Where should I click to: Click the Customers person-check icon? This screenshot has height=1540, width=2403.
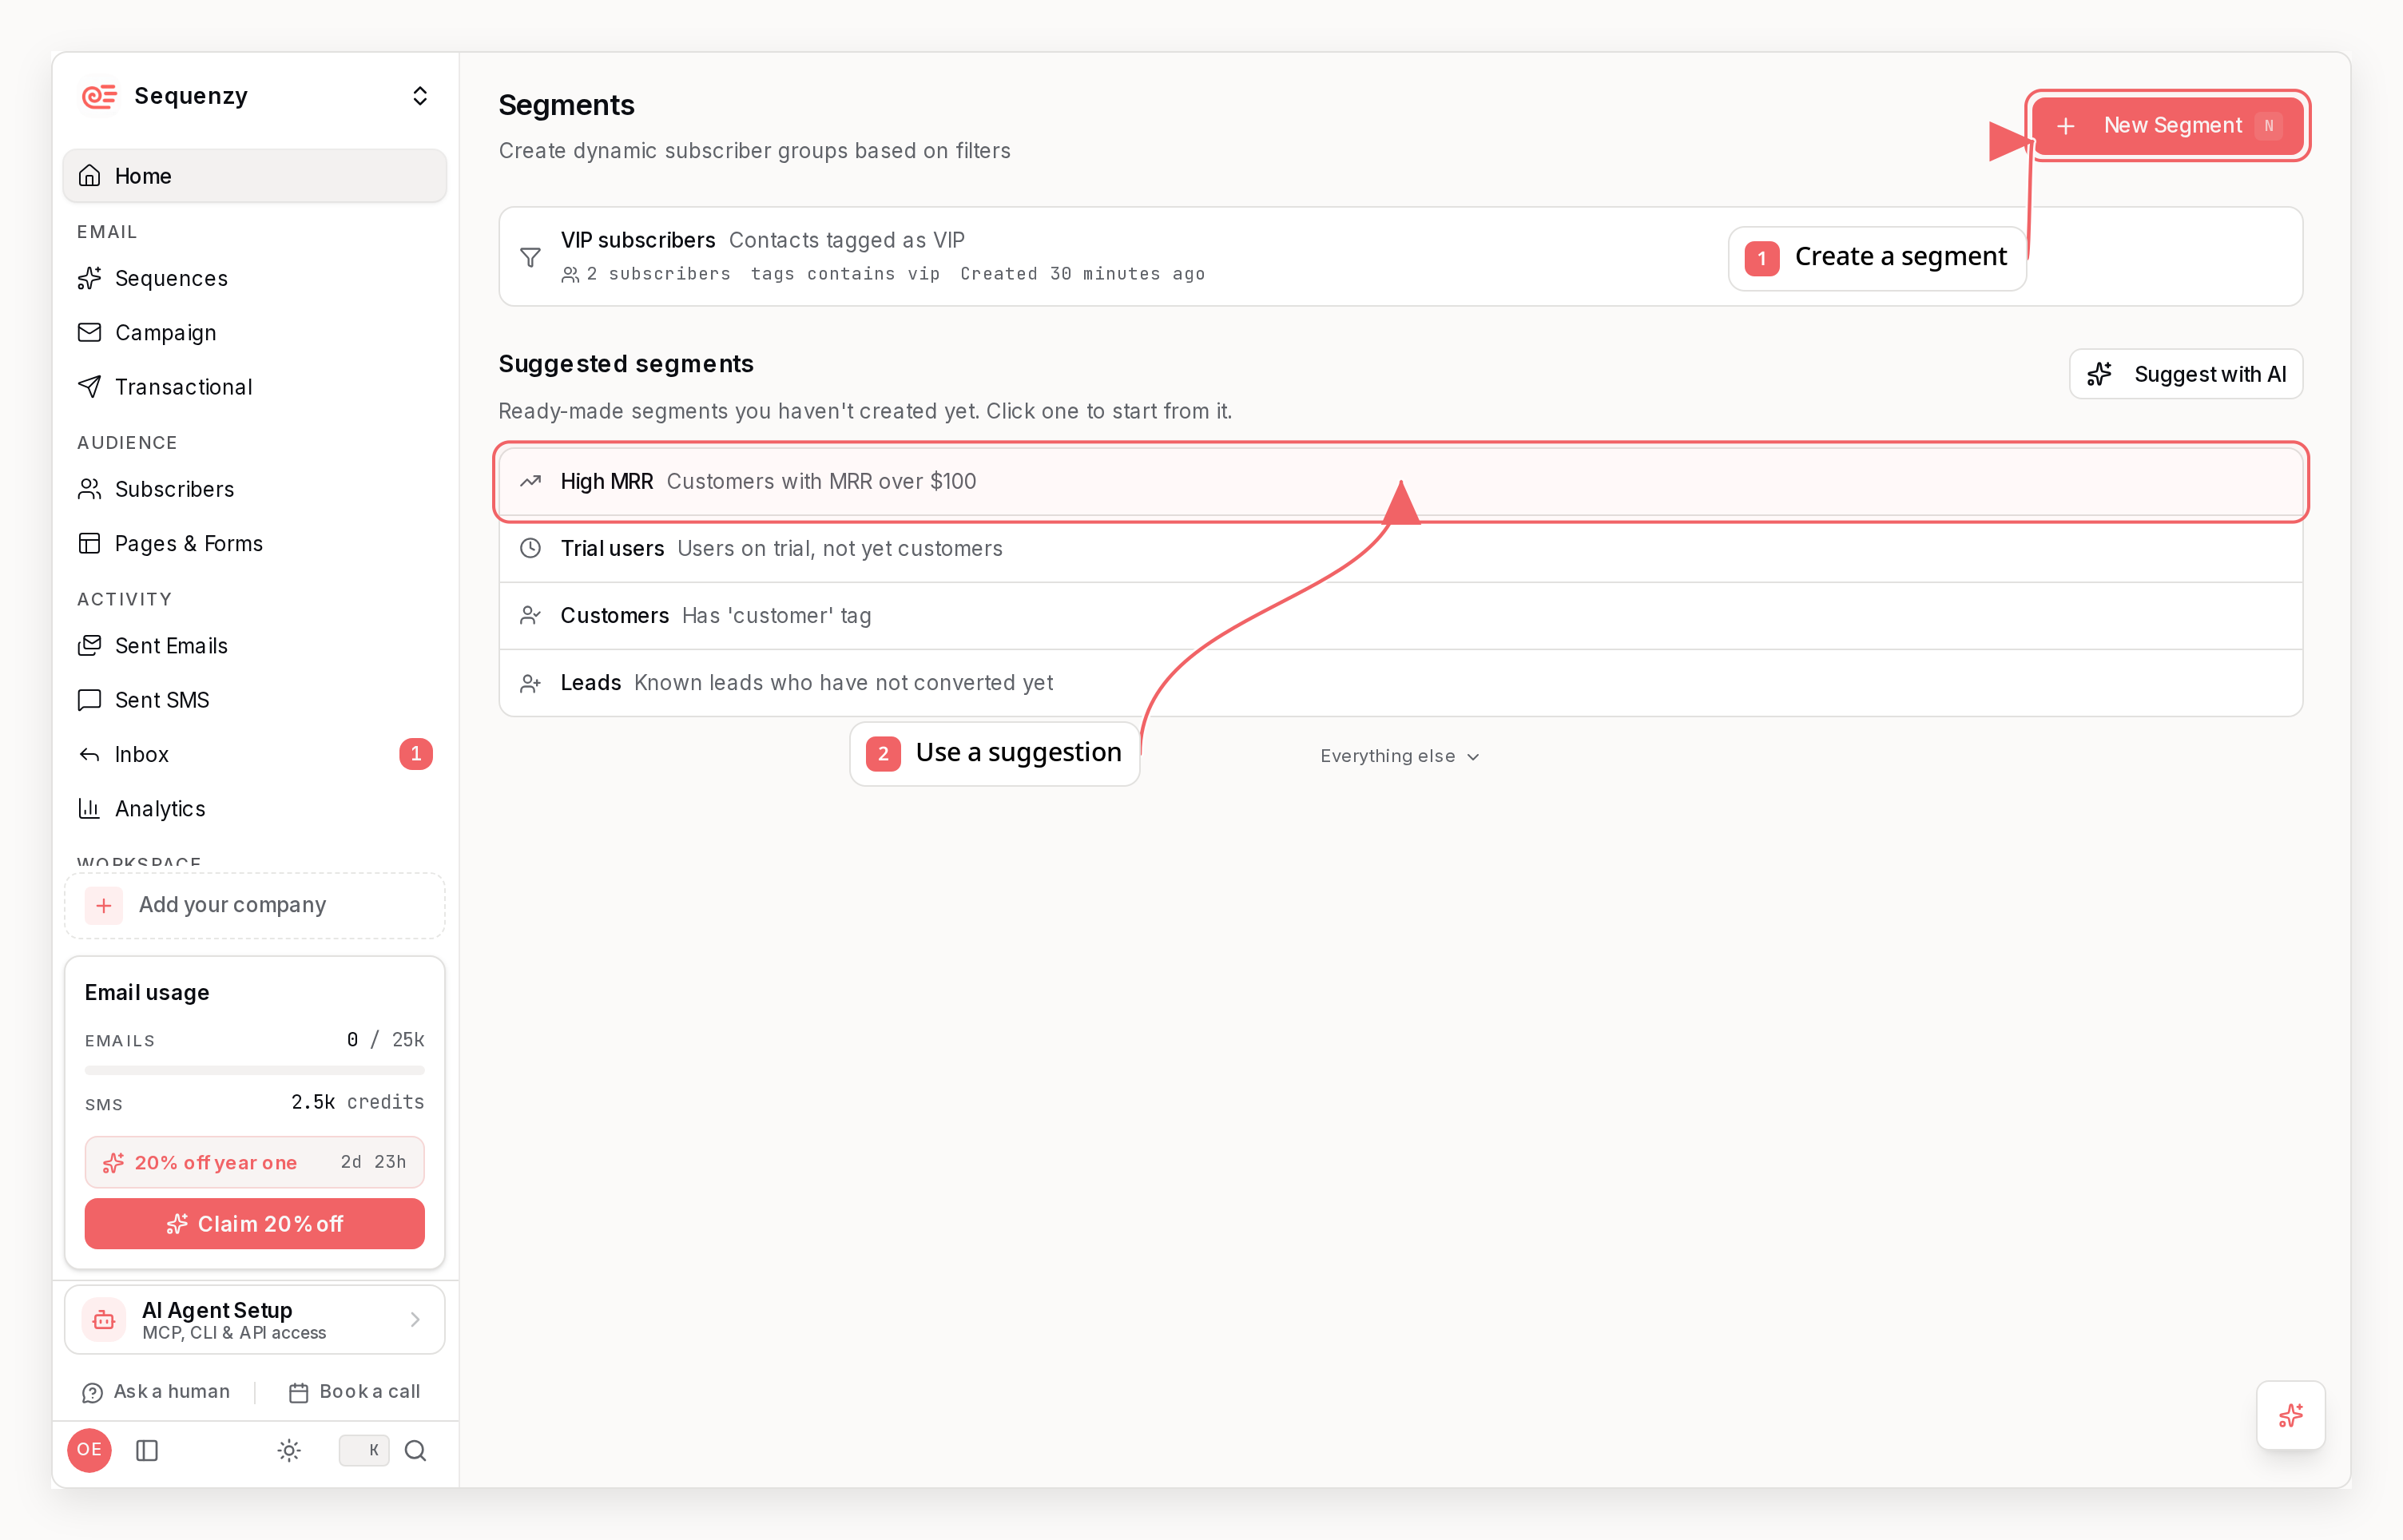pyautogui.click(x=531, y=615)
